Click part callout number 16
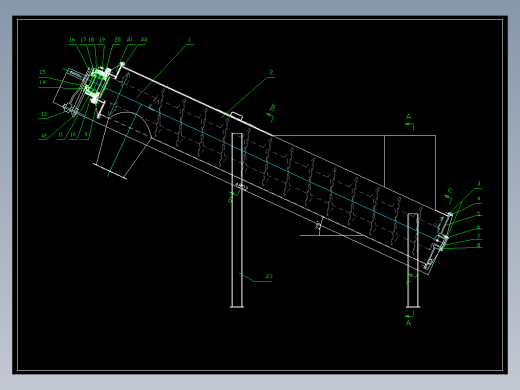The width and height of the screenshot is (520, 390). (x=72, y=40)
